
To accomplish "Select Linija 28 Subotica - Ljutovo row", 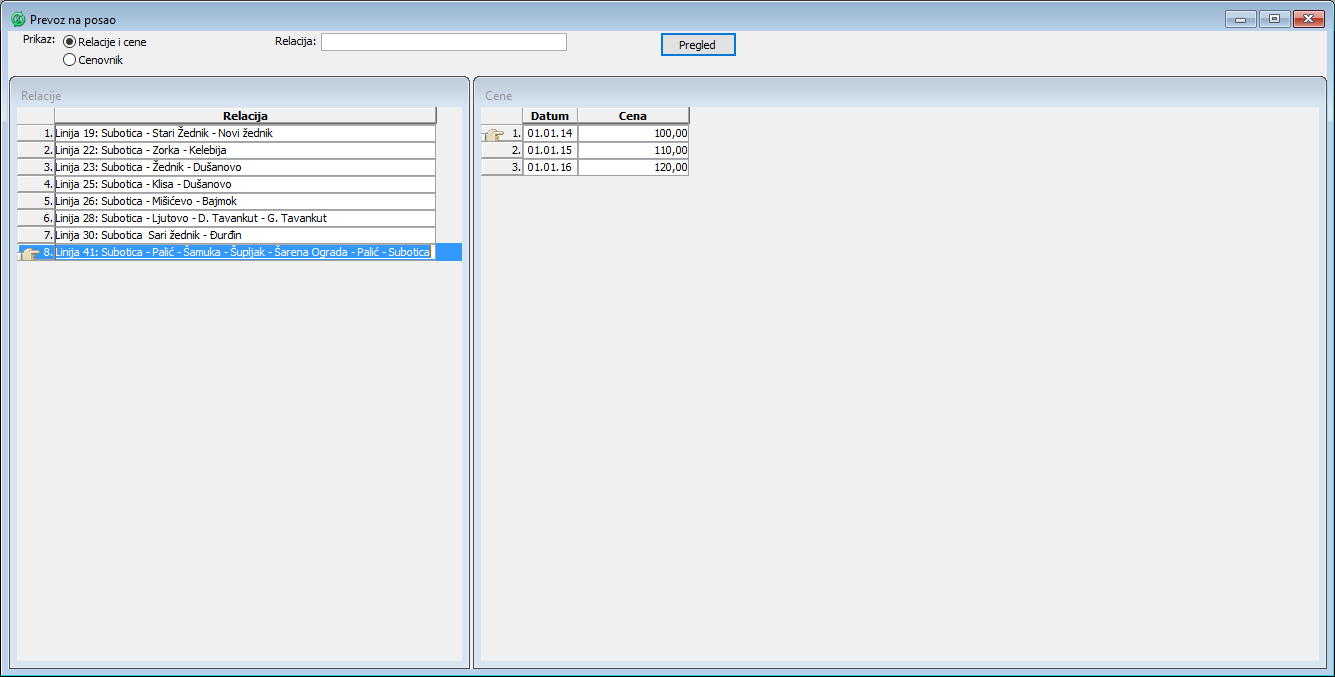I will 245,218.
